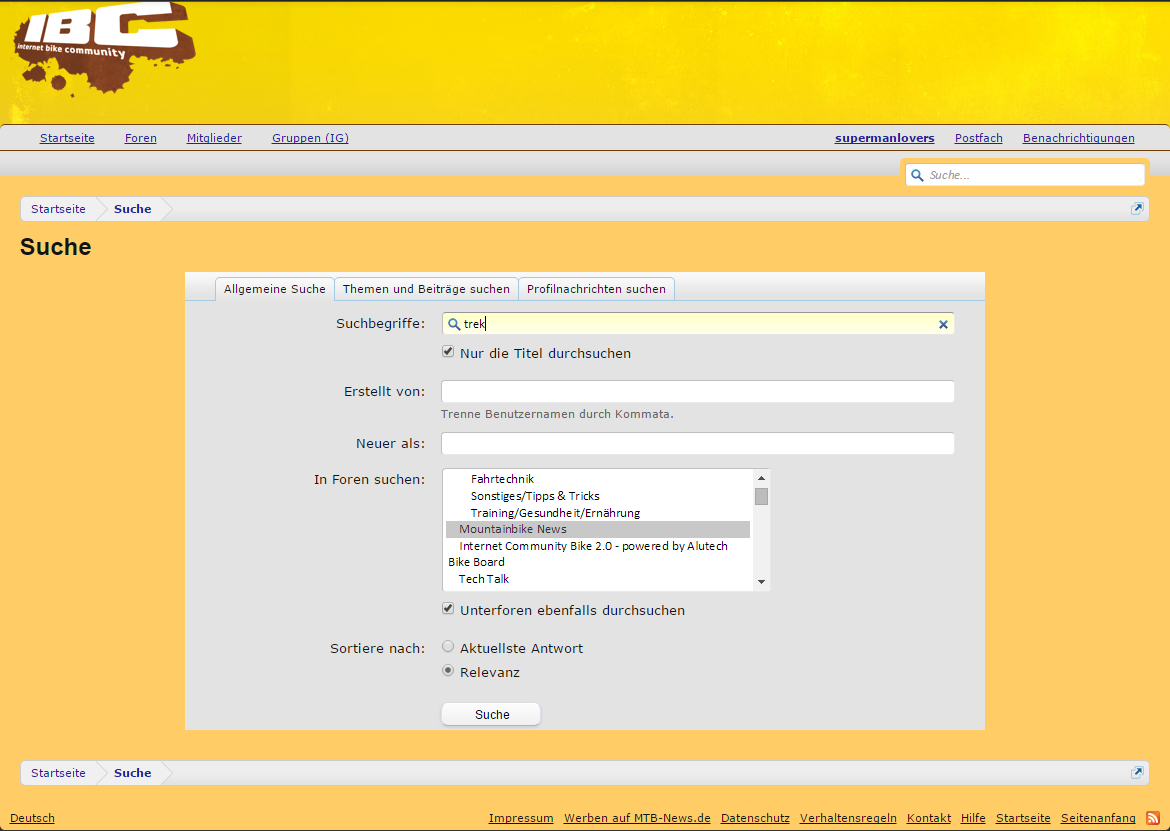The width and height of the screenshot is (1170, 831).
Task: Click the top breadcrumb popup arrow icon
Action: click(1137, 209)
